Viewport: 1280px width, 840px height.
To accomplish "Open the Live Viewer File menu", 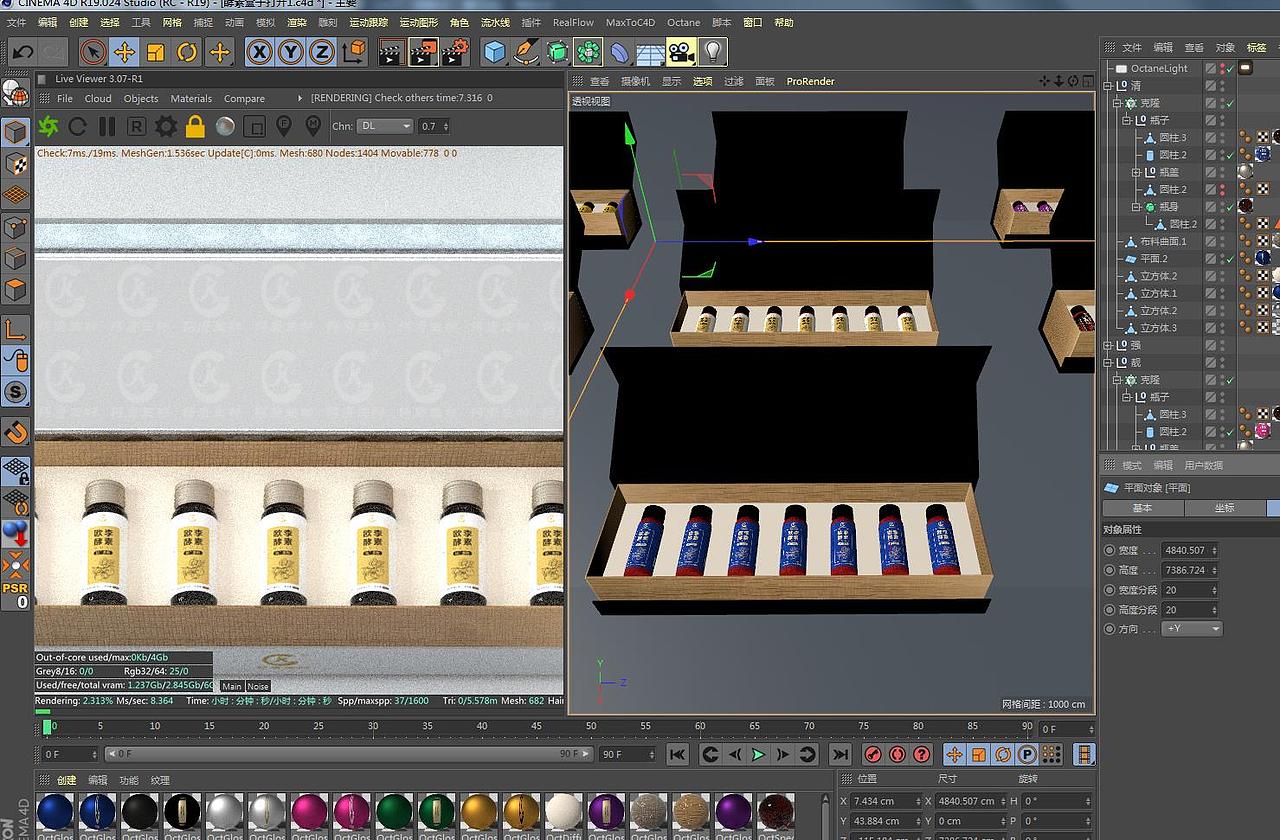I will pyautogui.click(x=65, y=98).
